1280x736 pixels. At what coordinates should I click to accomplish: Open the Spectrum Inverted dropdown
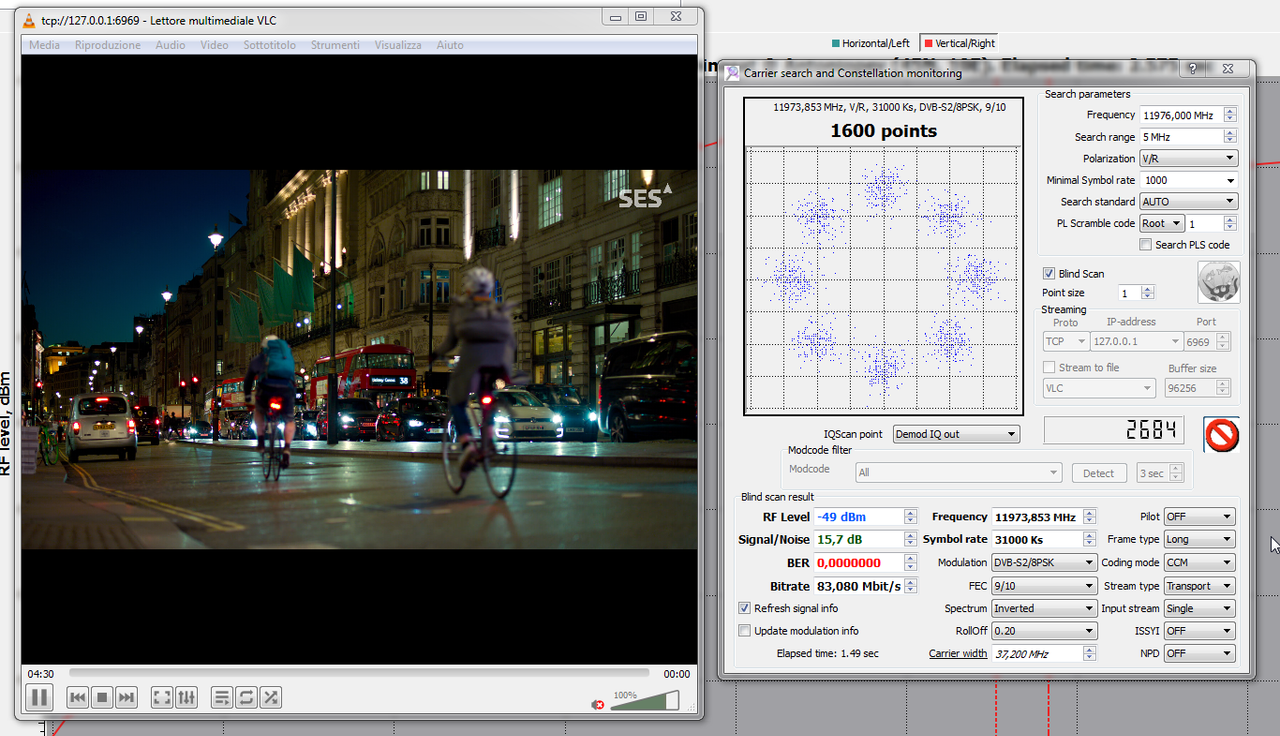point(1044,608)
